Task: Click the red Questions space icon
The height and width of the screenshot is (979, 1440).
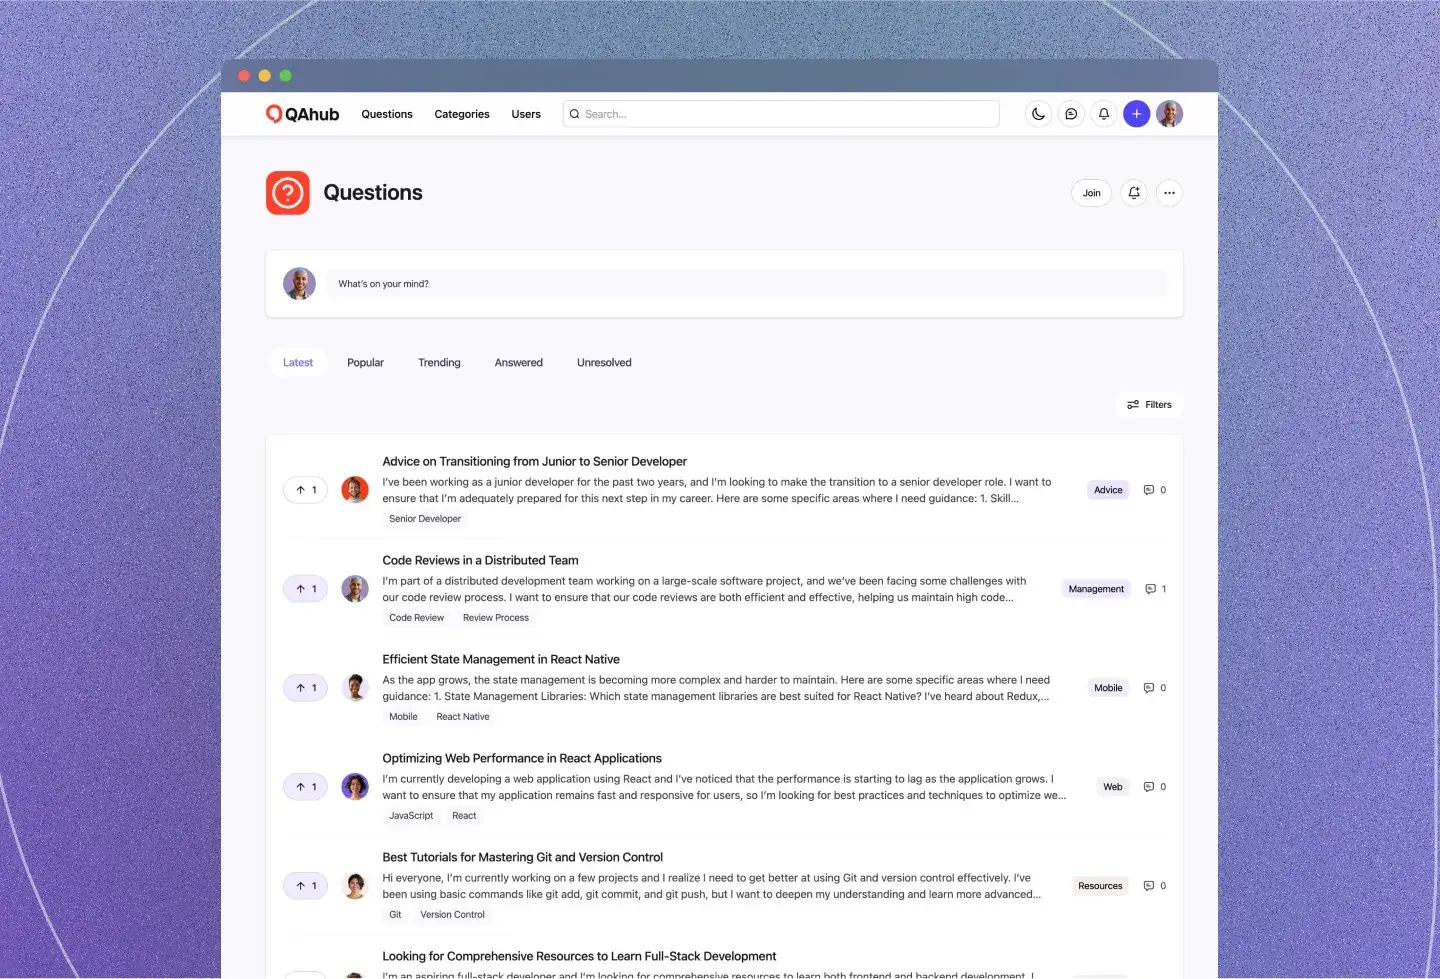Action: click(x=288, y=193)
